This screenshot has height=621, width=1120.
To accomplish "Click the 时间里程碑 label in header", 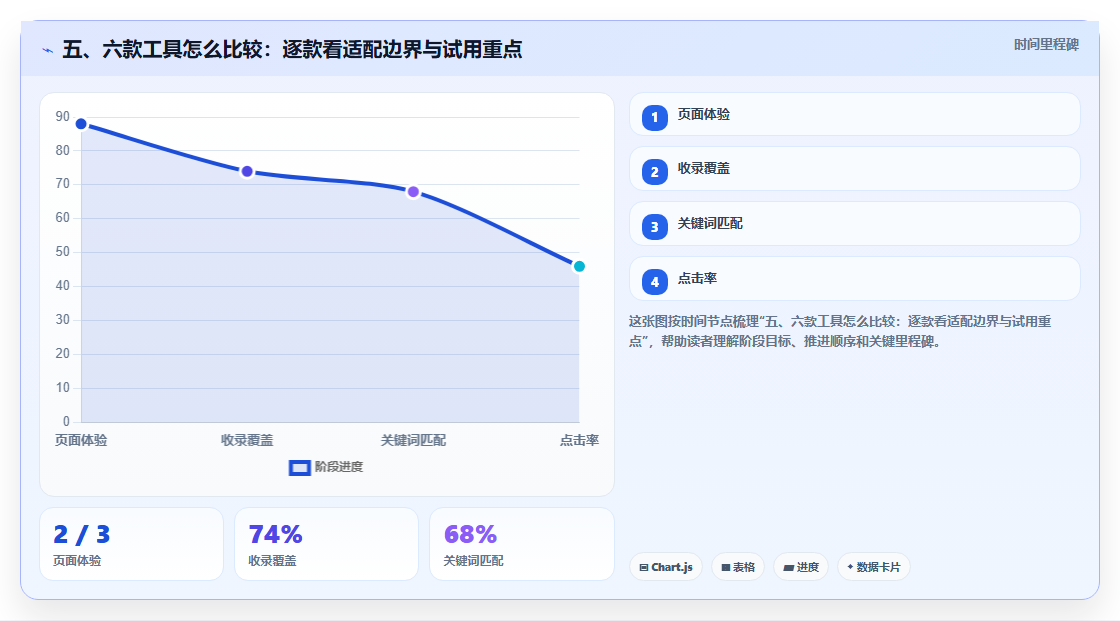I will [1046, 44].
